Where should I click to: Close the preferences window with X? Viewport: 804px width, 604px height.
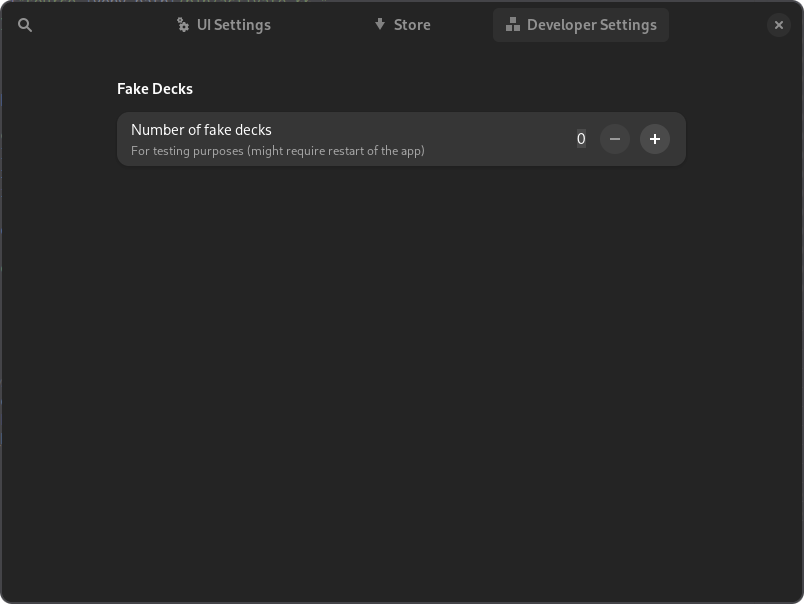[779, 25]
